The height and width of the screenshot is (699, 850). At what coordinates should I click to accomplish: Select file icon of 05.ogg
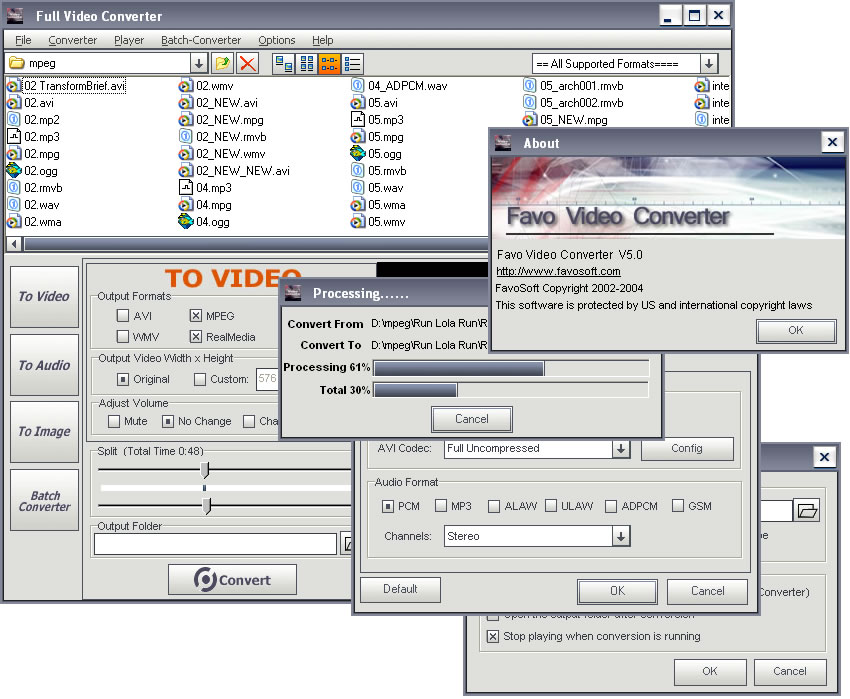(x=358, y=153)
